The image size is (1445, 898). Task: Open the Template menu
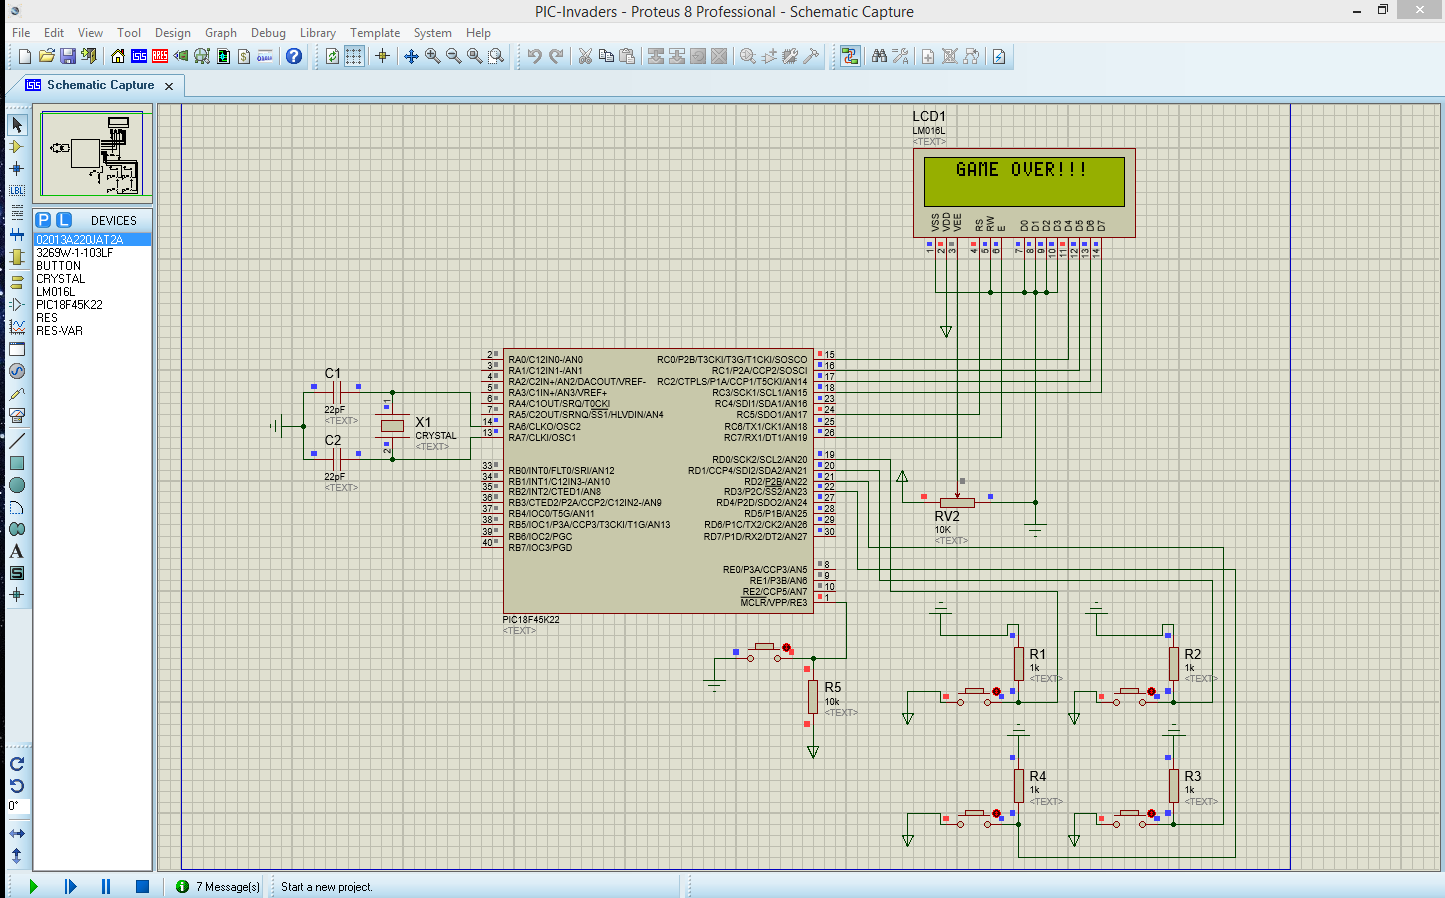[x=375, y=33]
